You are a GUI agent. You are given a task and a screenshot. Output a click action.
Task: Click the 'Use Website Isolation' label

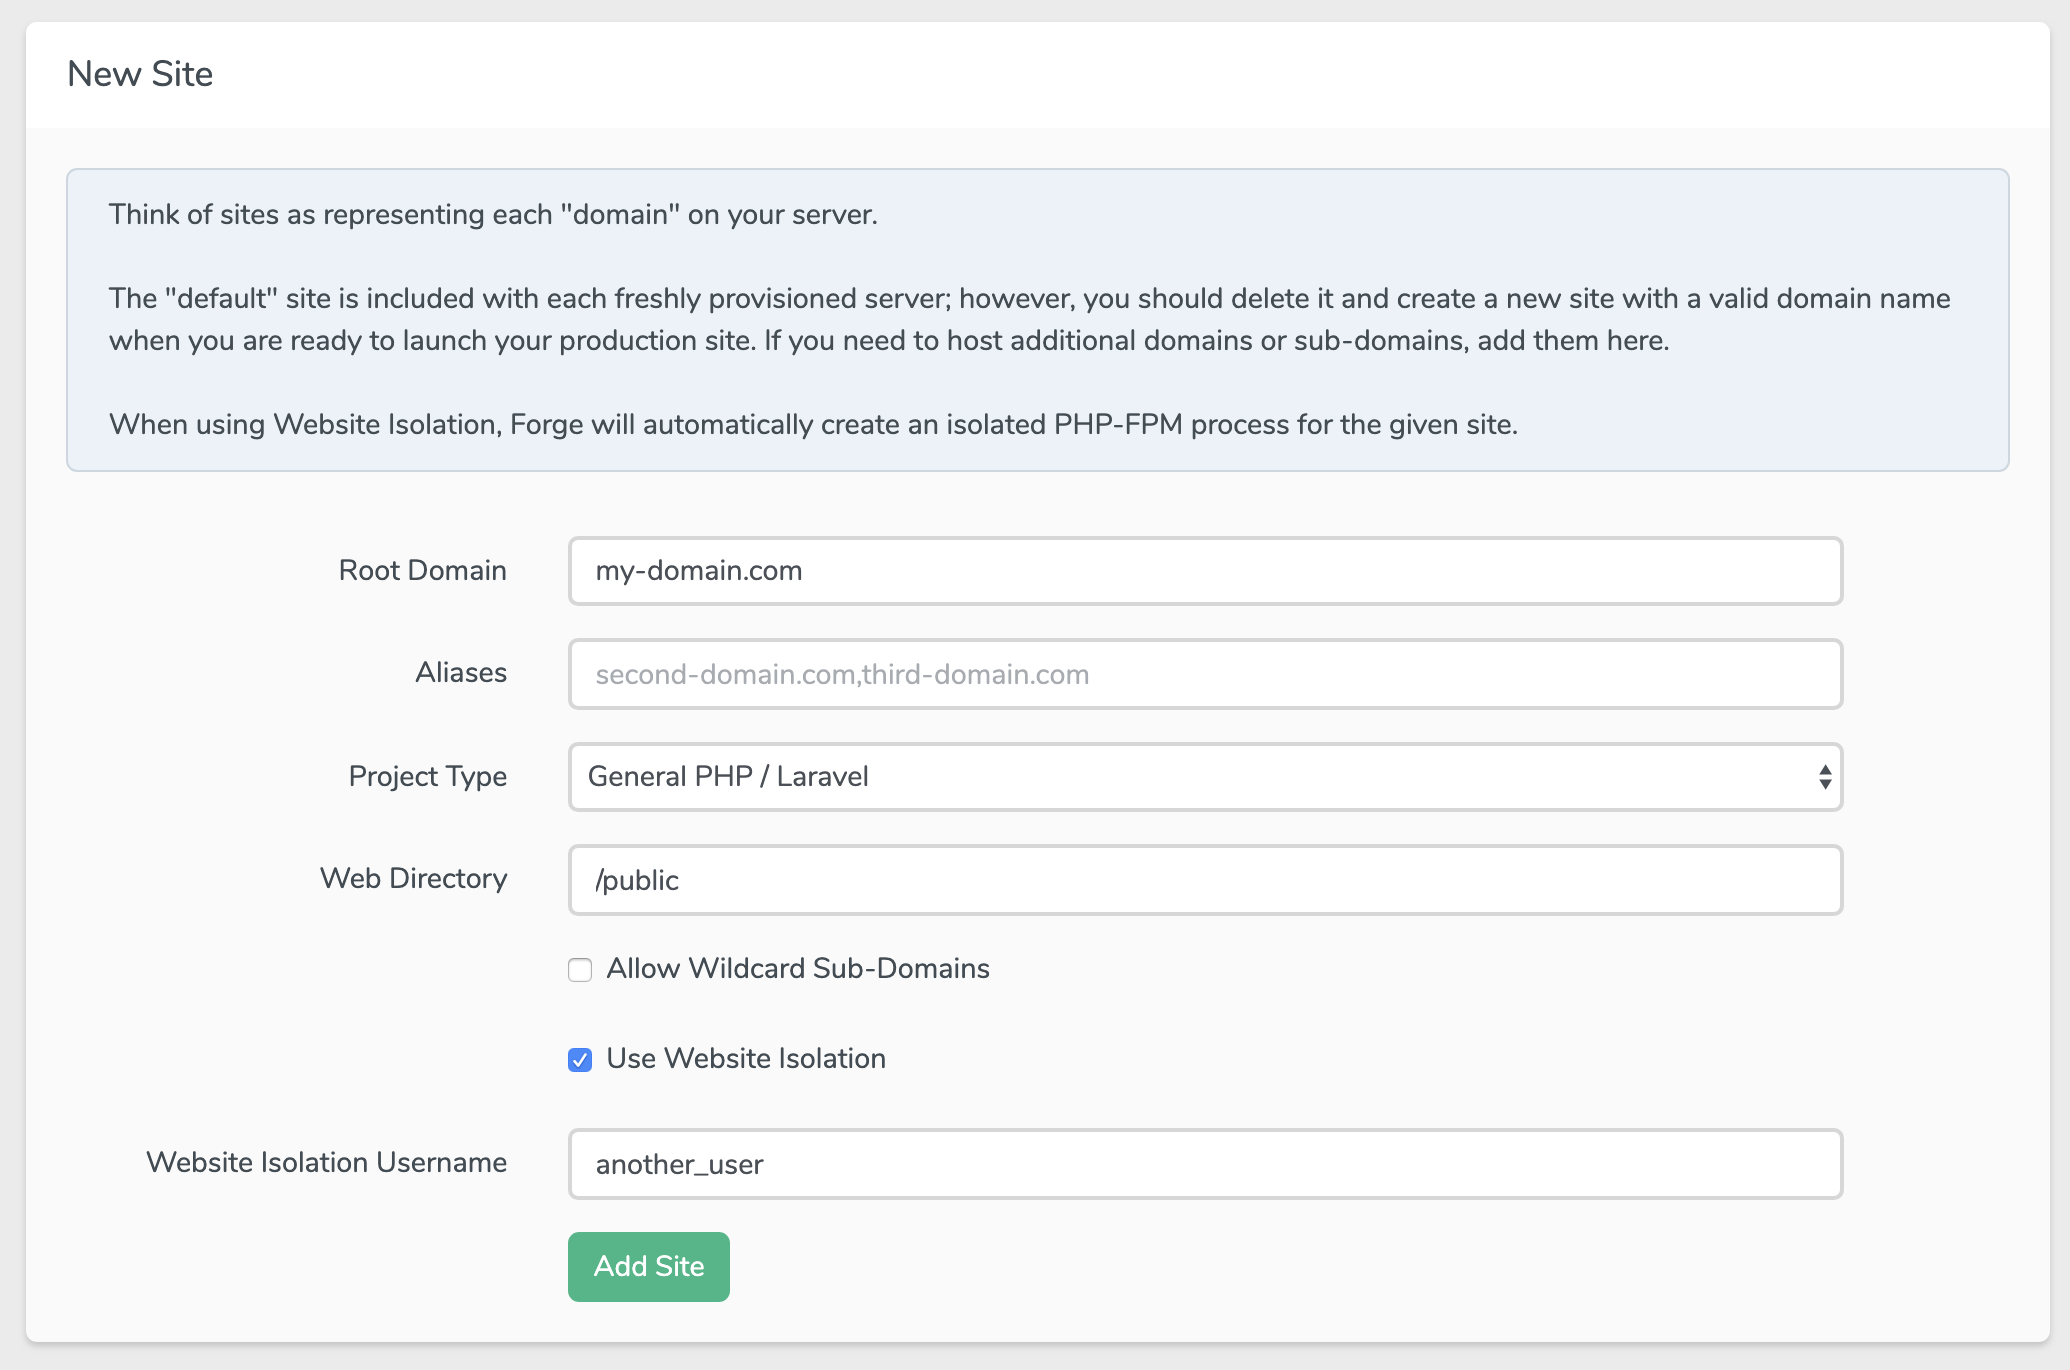[746, 1058]
